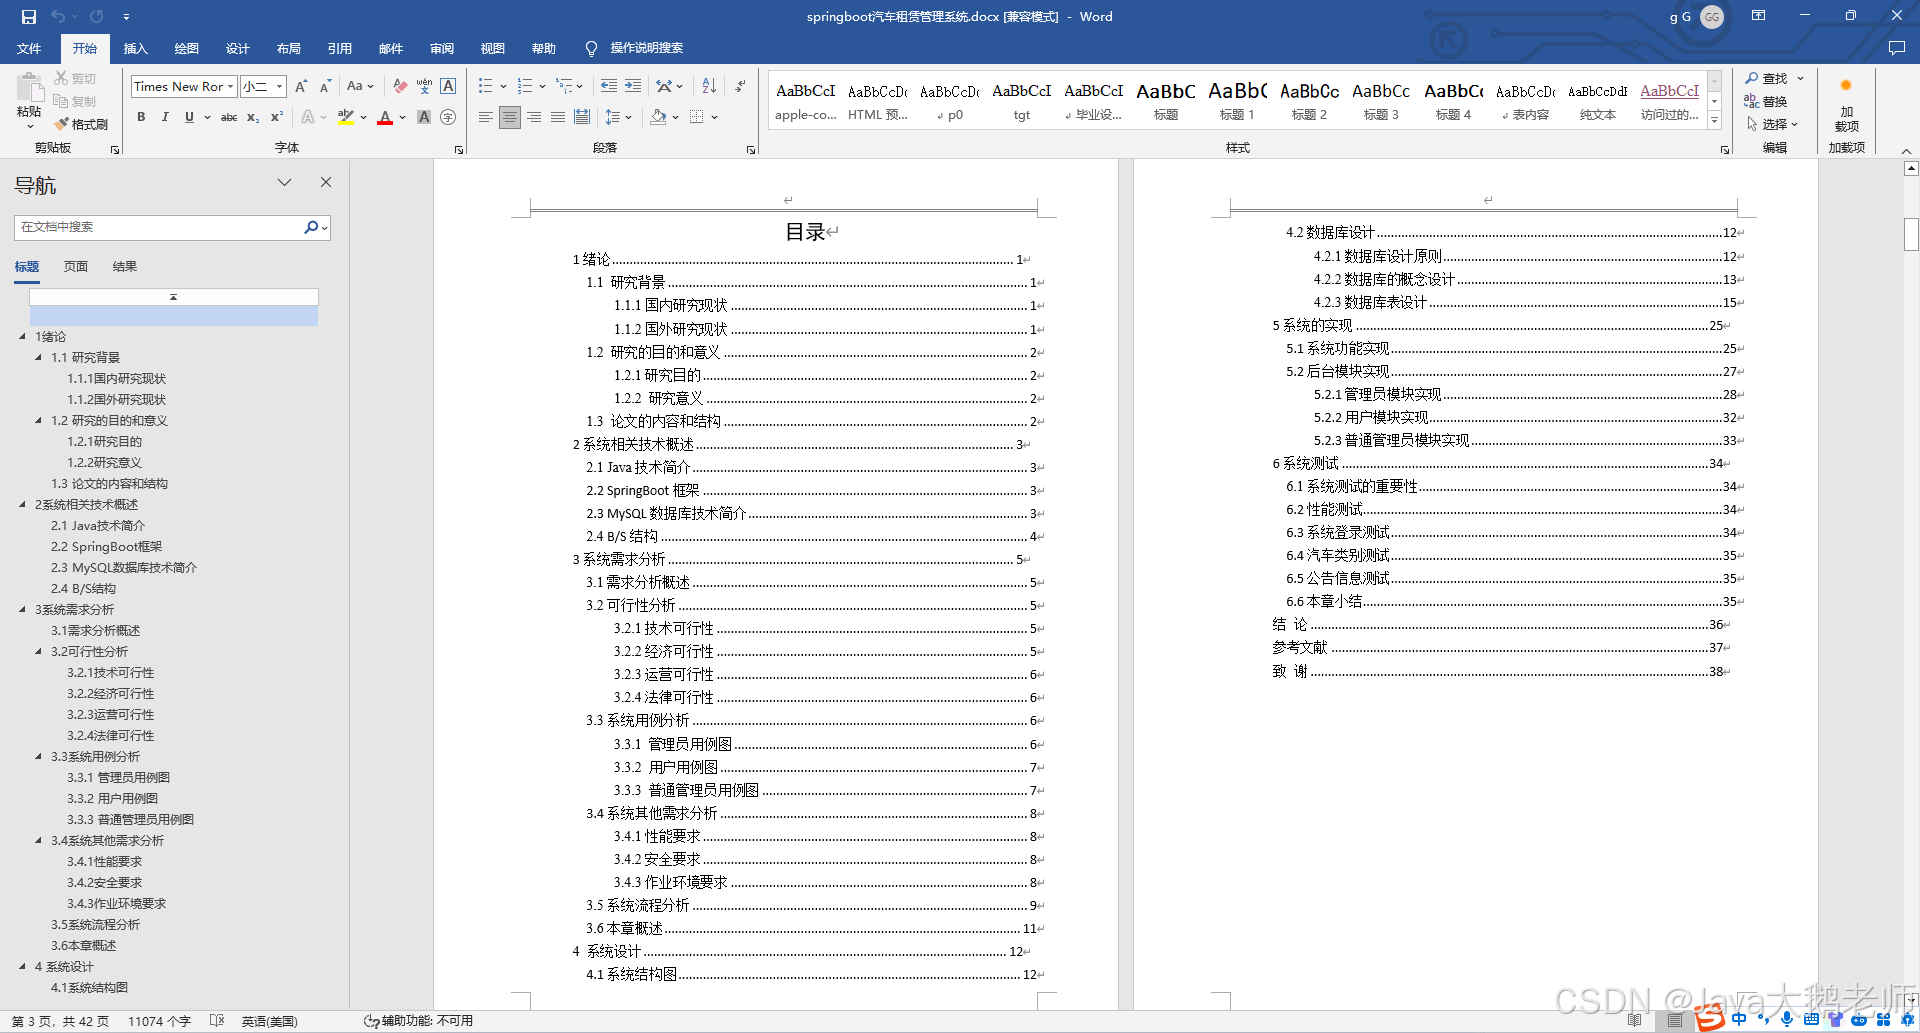Apply the yellow text highlight color
Viewport: 1920px width, 1033px height.
(346, 117)
